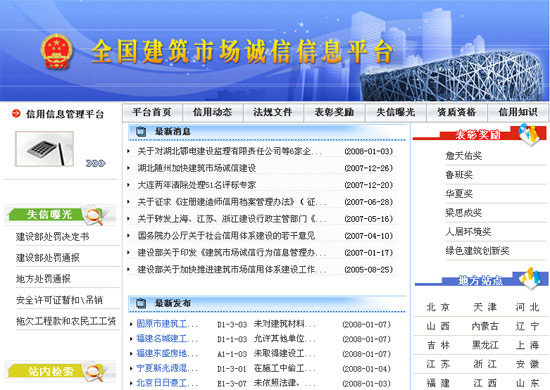The image size is (550, 390).
Task: Click the triple arrow next to calculator image
Action: pos(95,163)
